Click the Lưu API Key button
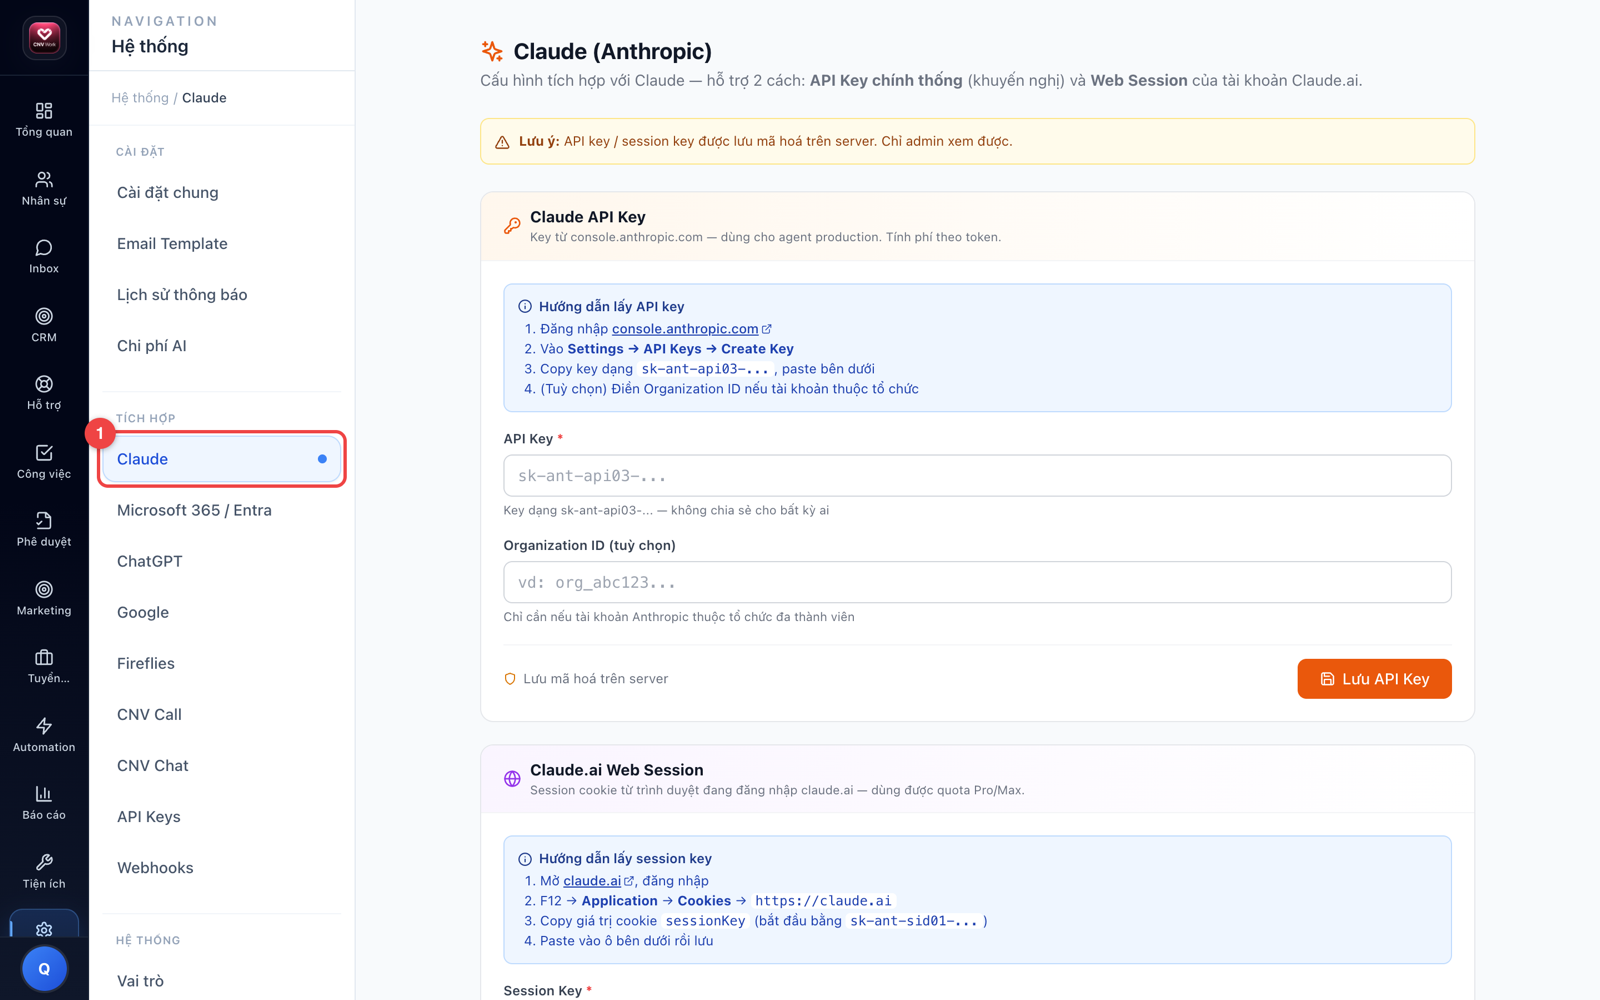 (x=1374, y=679)
